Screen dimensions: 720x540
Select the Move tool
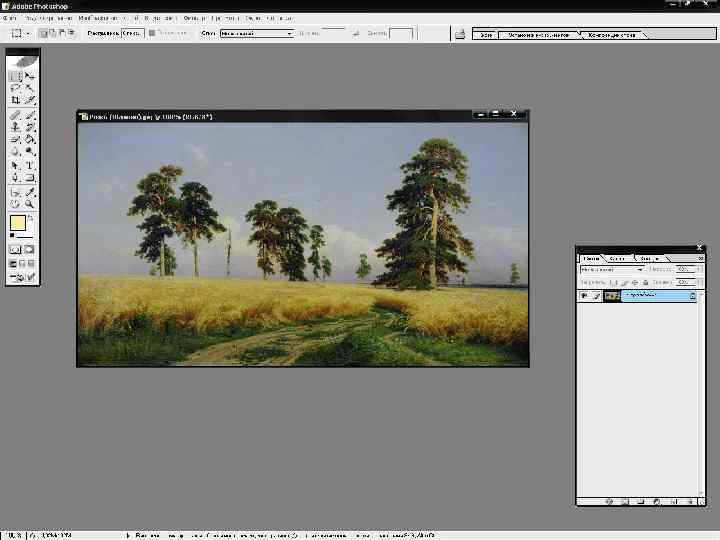[30, 76]
